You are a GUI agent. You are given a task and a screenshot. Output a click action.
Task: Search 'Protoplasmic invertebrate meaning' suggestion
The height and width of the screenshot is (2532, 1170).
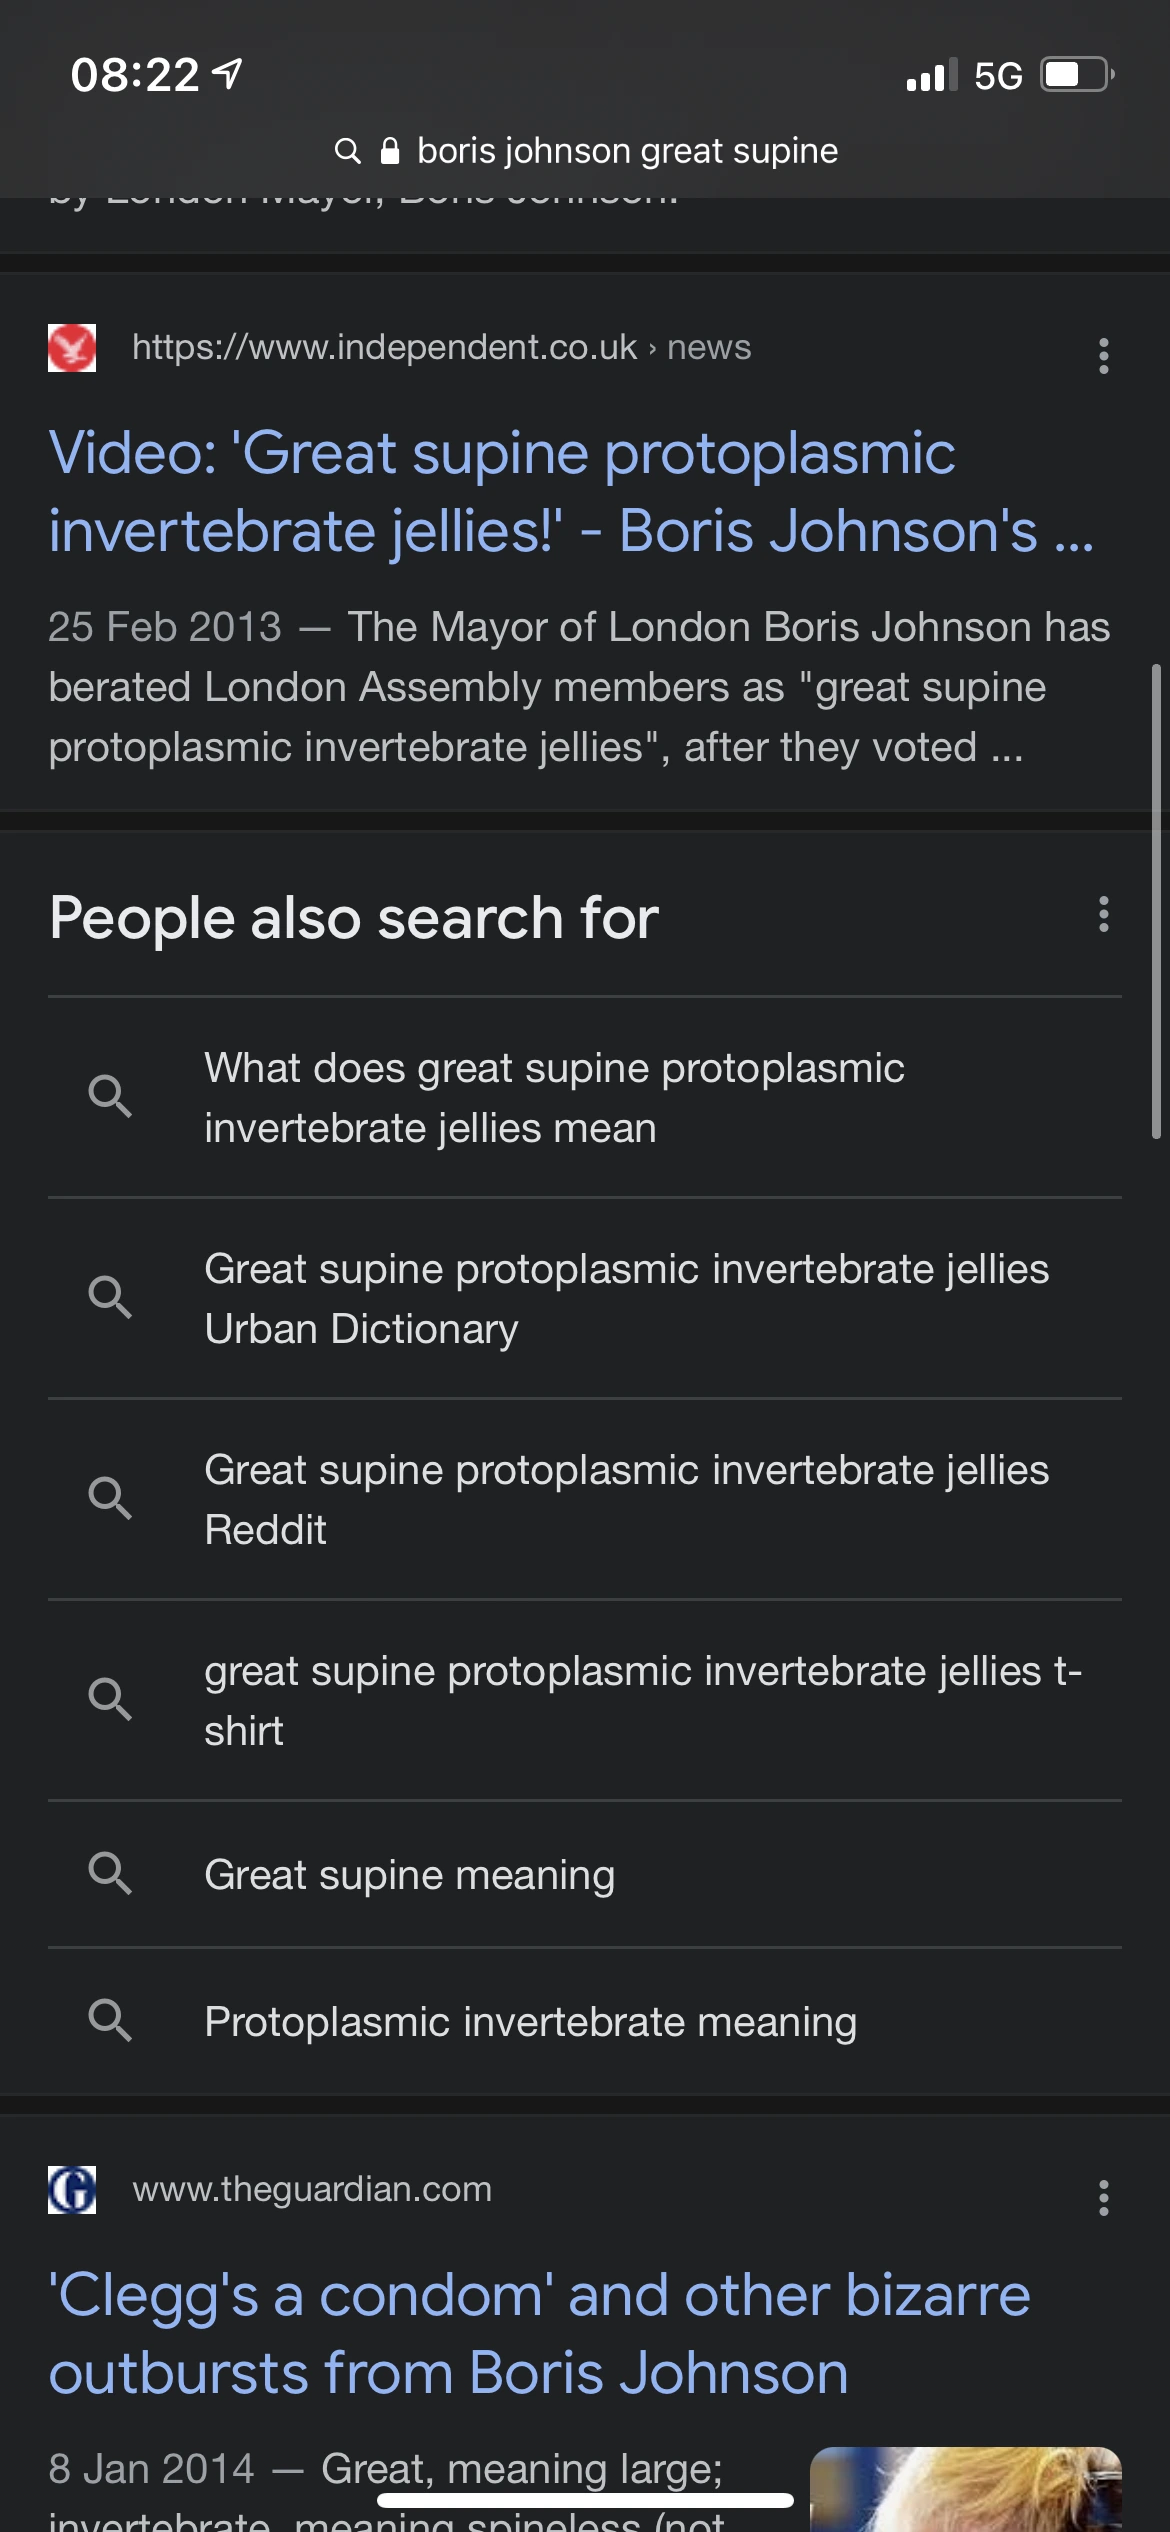(530, 2021)
